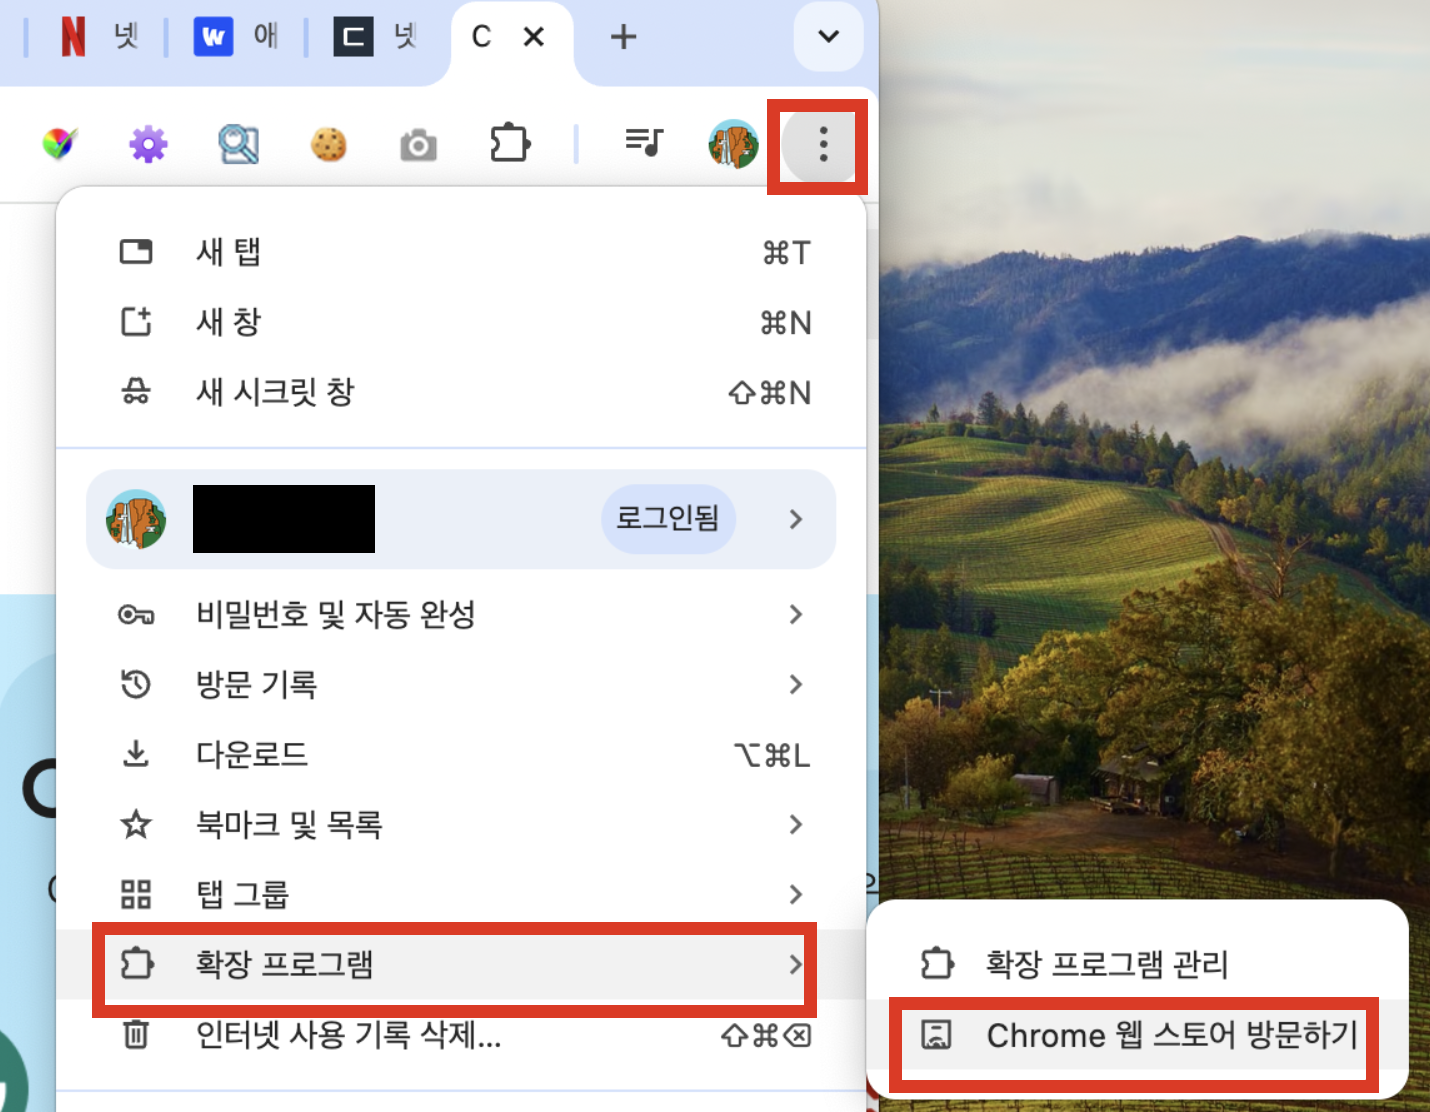Screen dimensions: 1430x1112
Task: Click the incognito icon beside 새 시크릿 창
Action: [x=136, y=391]
